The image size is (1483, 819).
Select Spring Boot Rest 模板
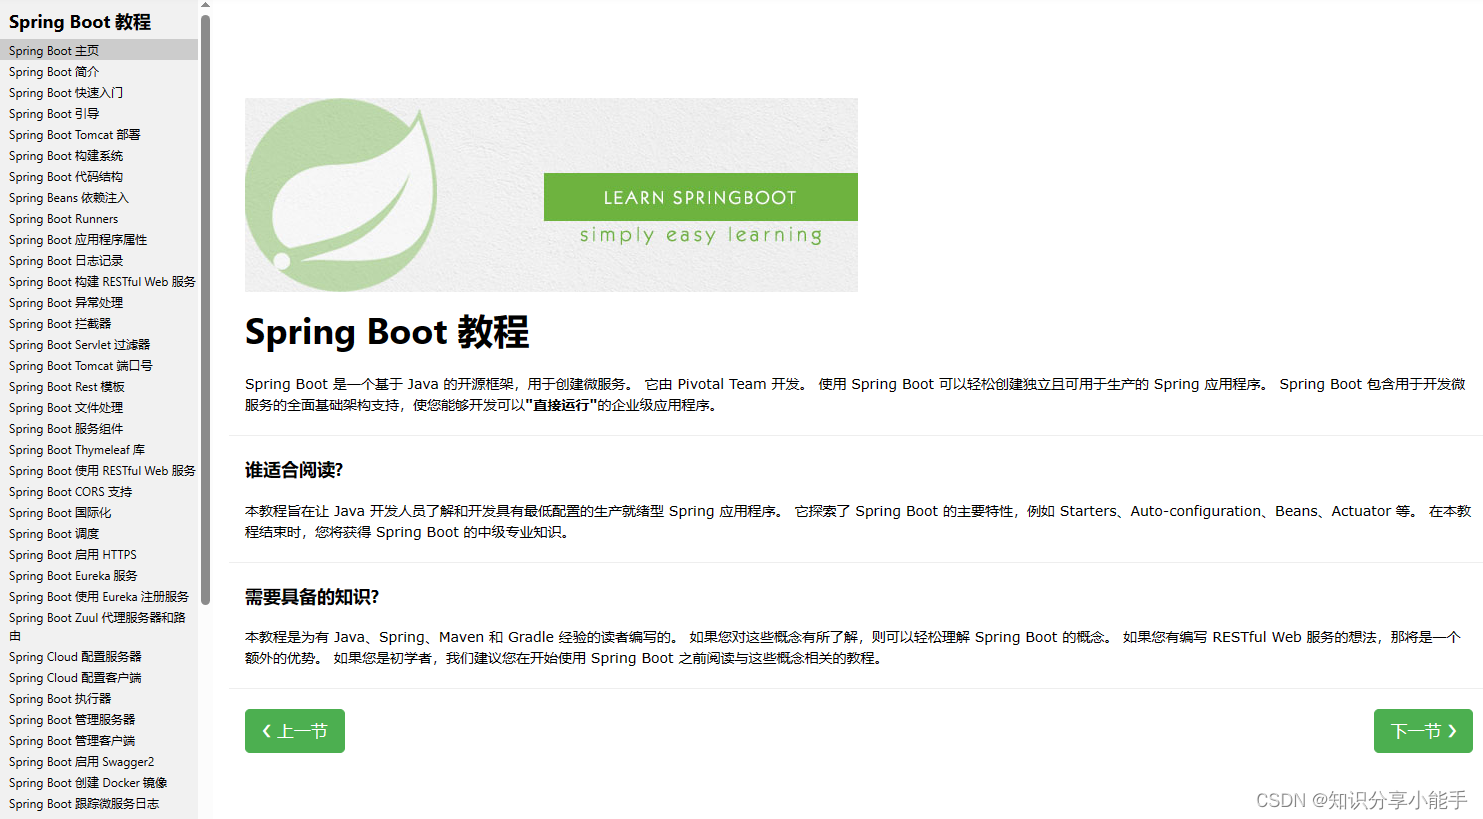click(67, 386)
